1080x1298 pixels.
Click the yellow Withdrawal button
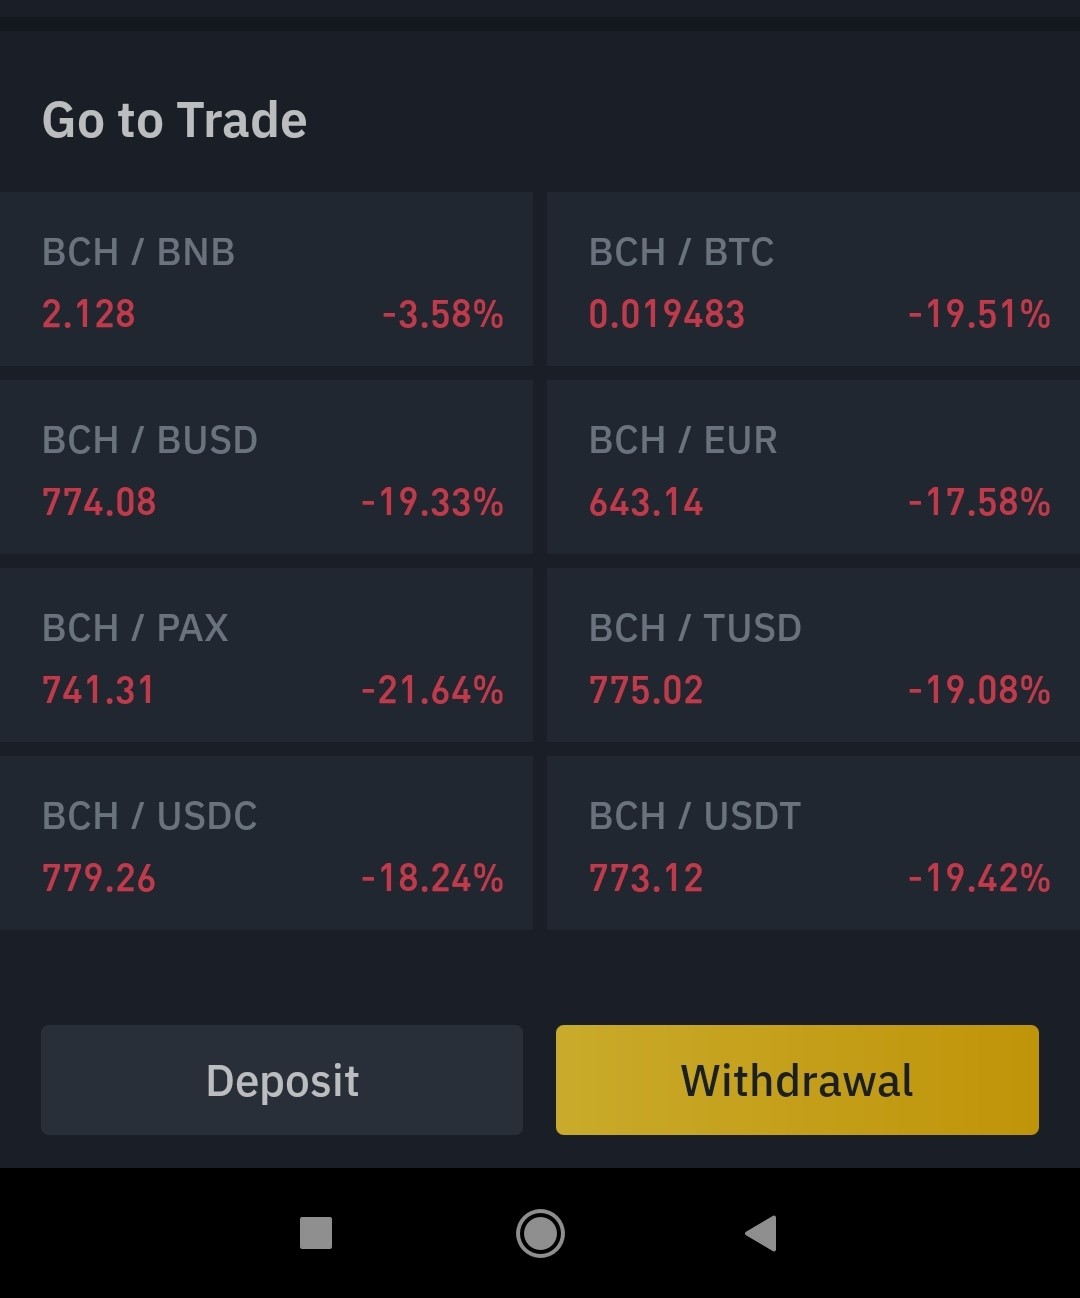click(797, 1080)
